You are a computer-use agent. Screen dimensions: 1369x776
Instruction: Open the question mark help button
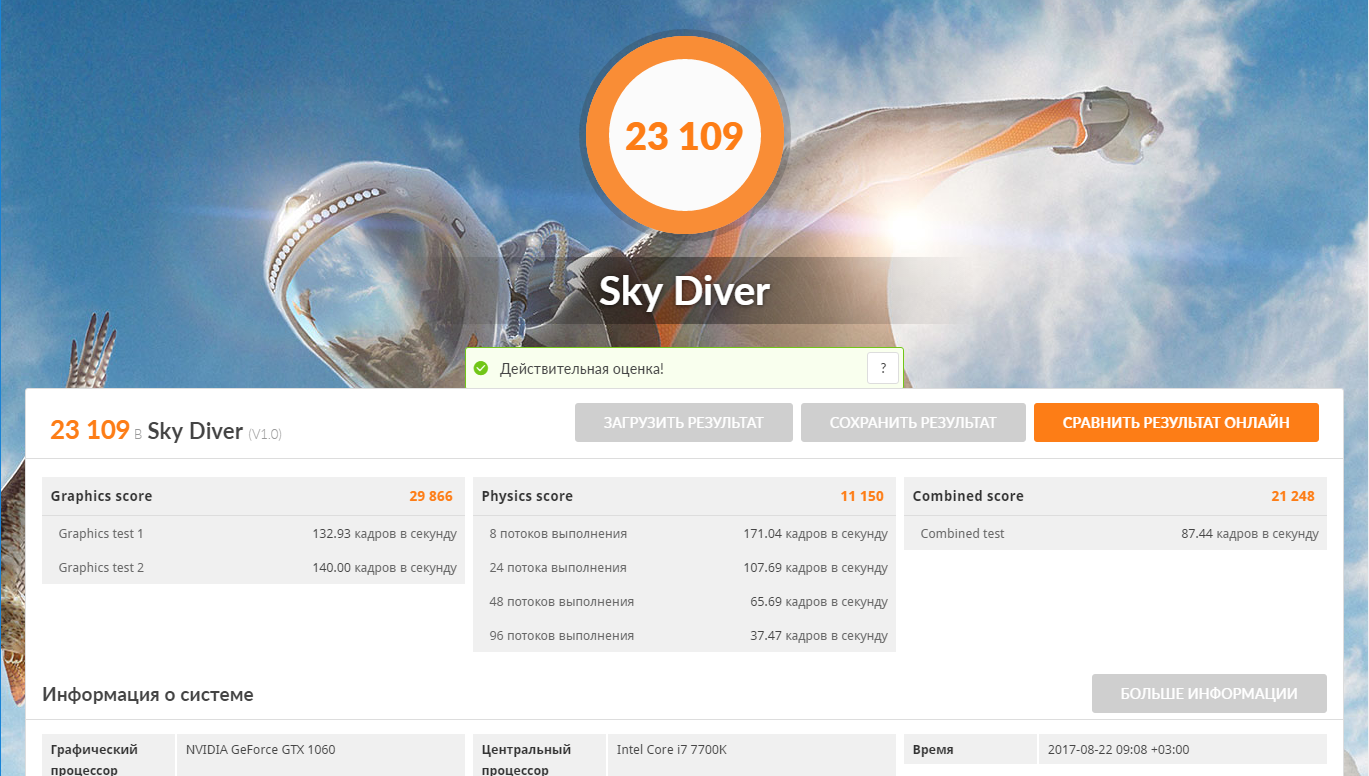tap(882, 369)
